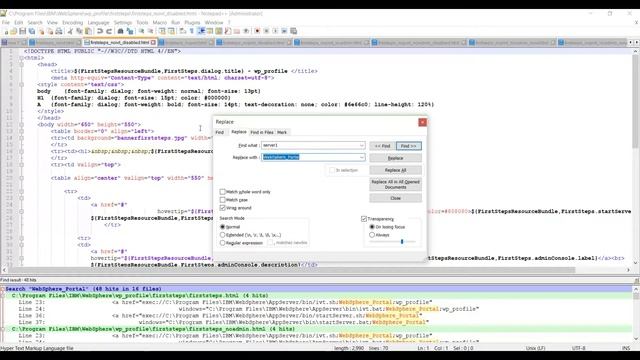640x360 pixels.
Task: Toggle the highlighted indent guide icon
Action: (x=201, y=31)
